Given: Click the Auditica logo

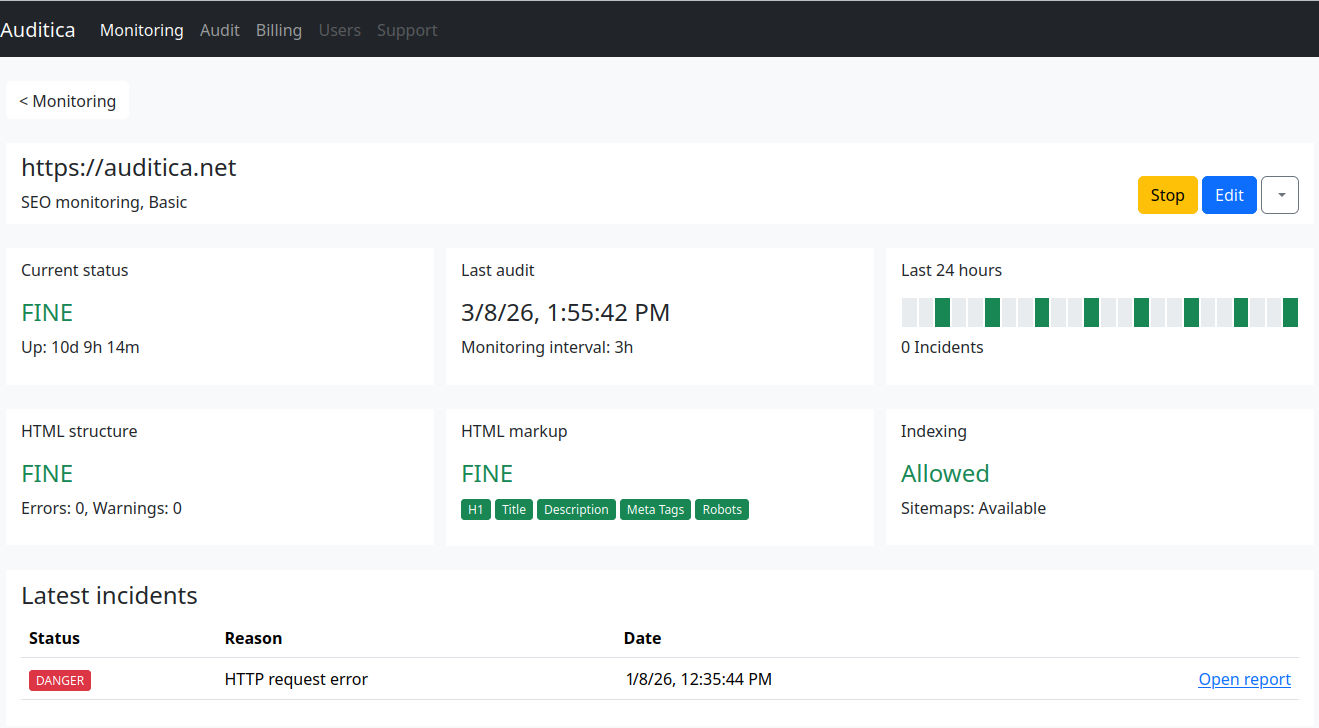Looking at the screenshot, I should 38,29.
